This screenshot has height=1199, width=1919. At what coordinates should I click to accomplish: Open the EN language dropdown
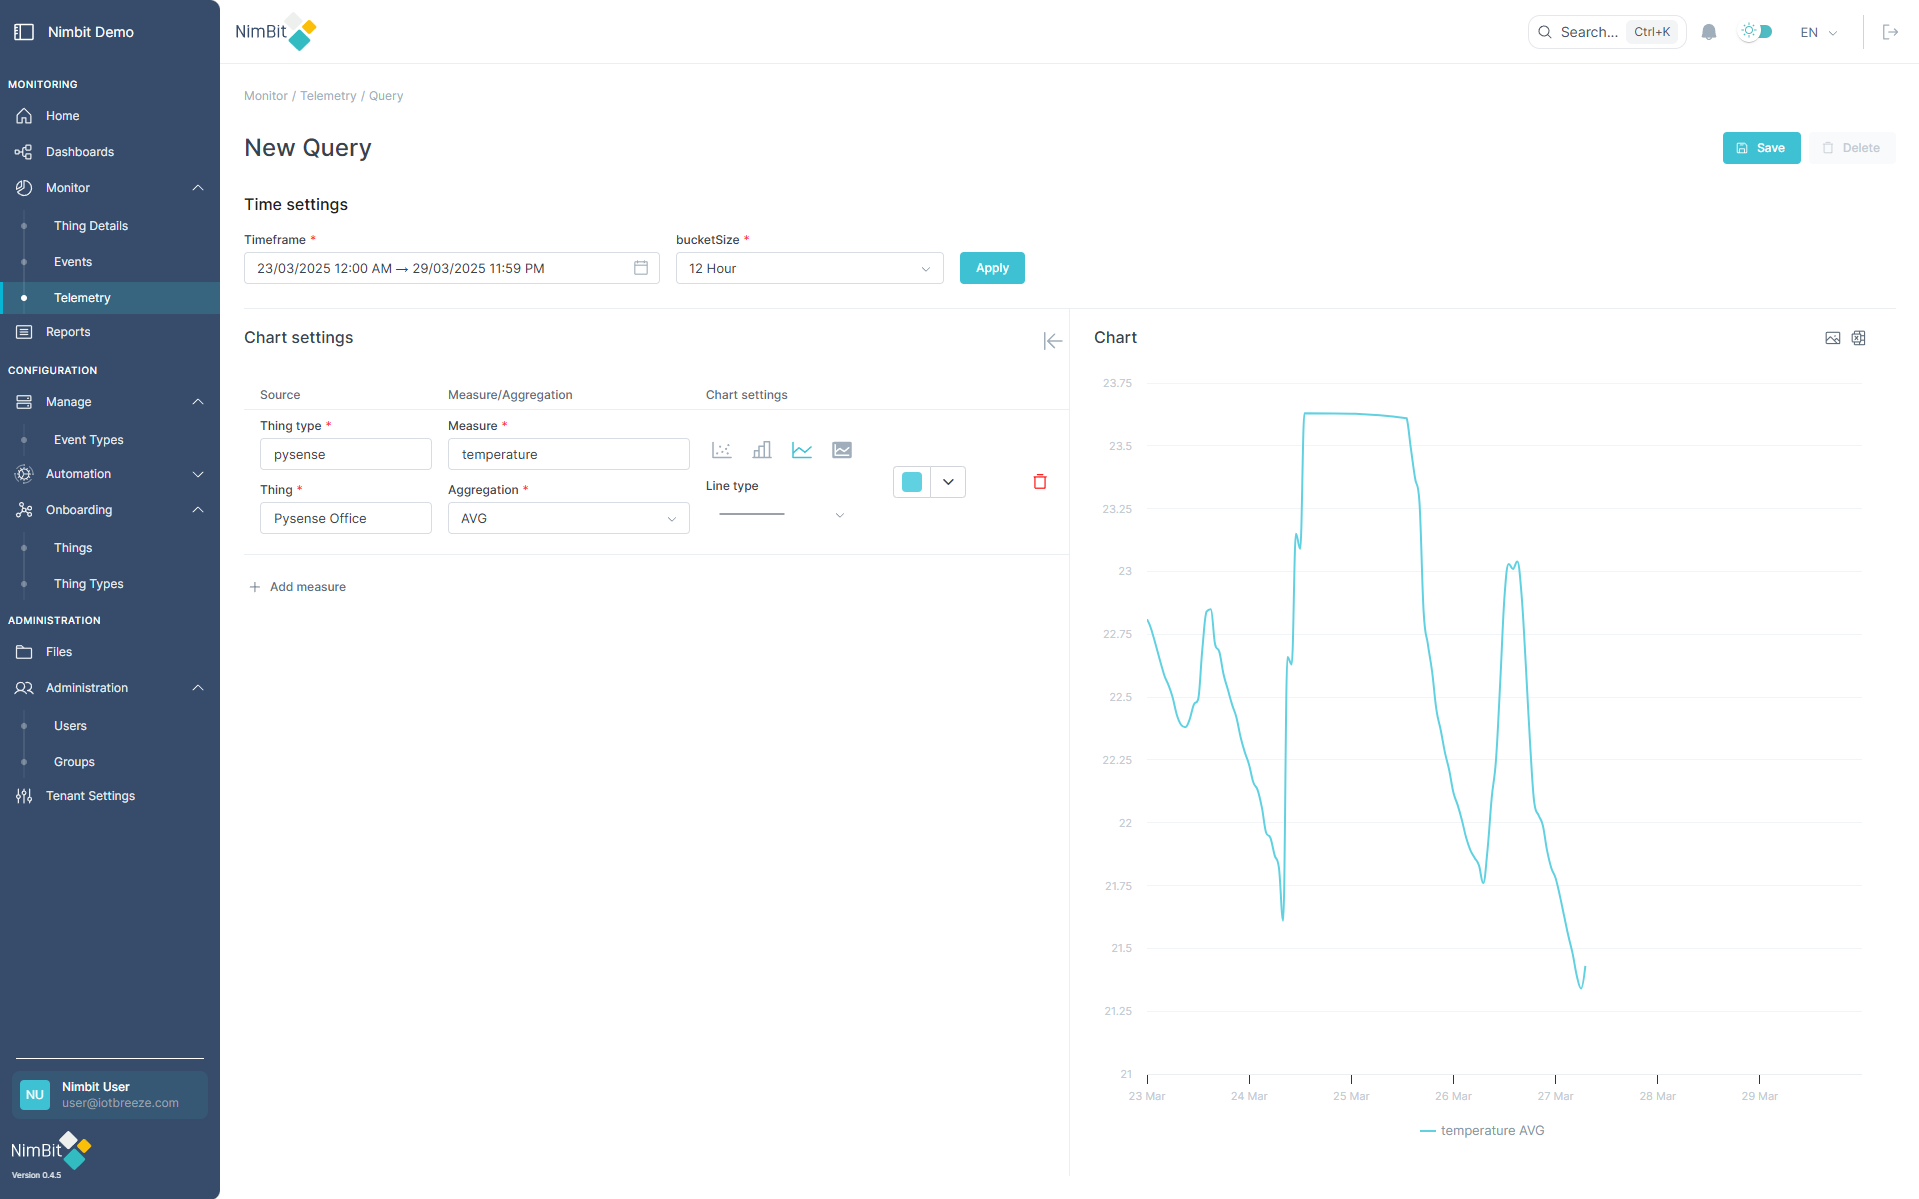coord(1817,32)
